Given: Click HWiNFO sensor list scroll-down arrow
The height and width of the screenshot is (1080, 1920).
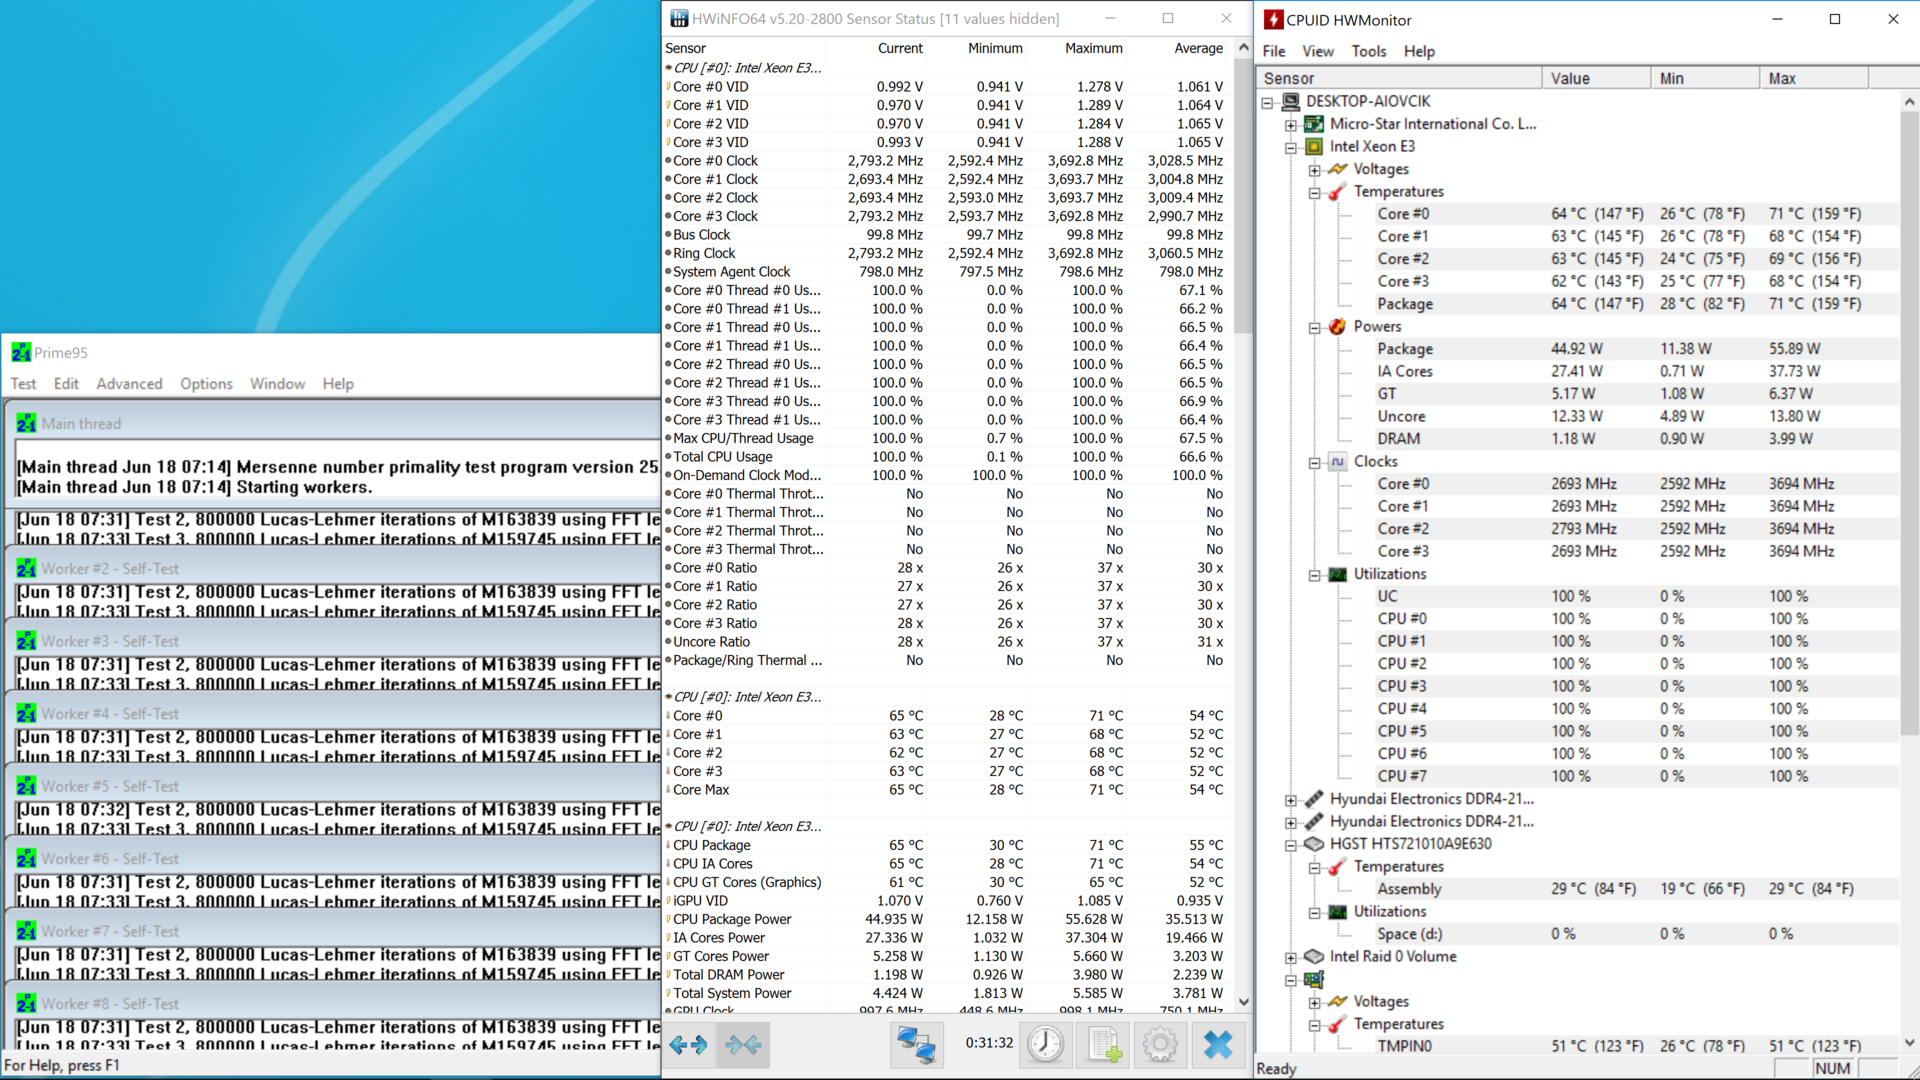Looking at the screenshot, I should pyautogui.click(x=1243, y=1001).
